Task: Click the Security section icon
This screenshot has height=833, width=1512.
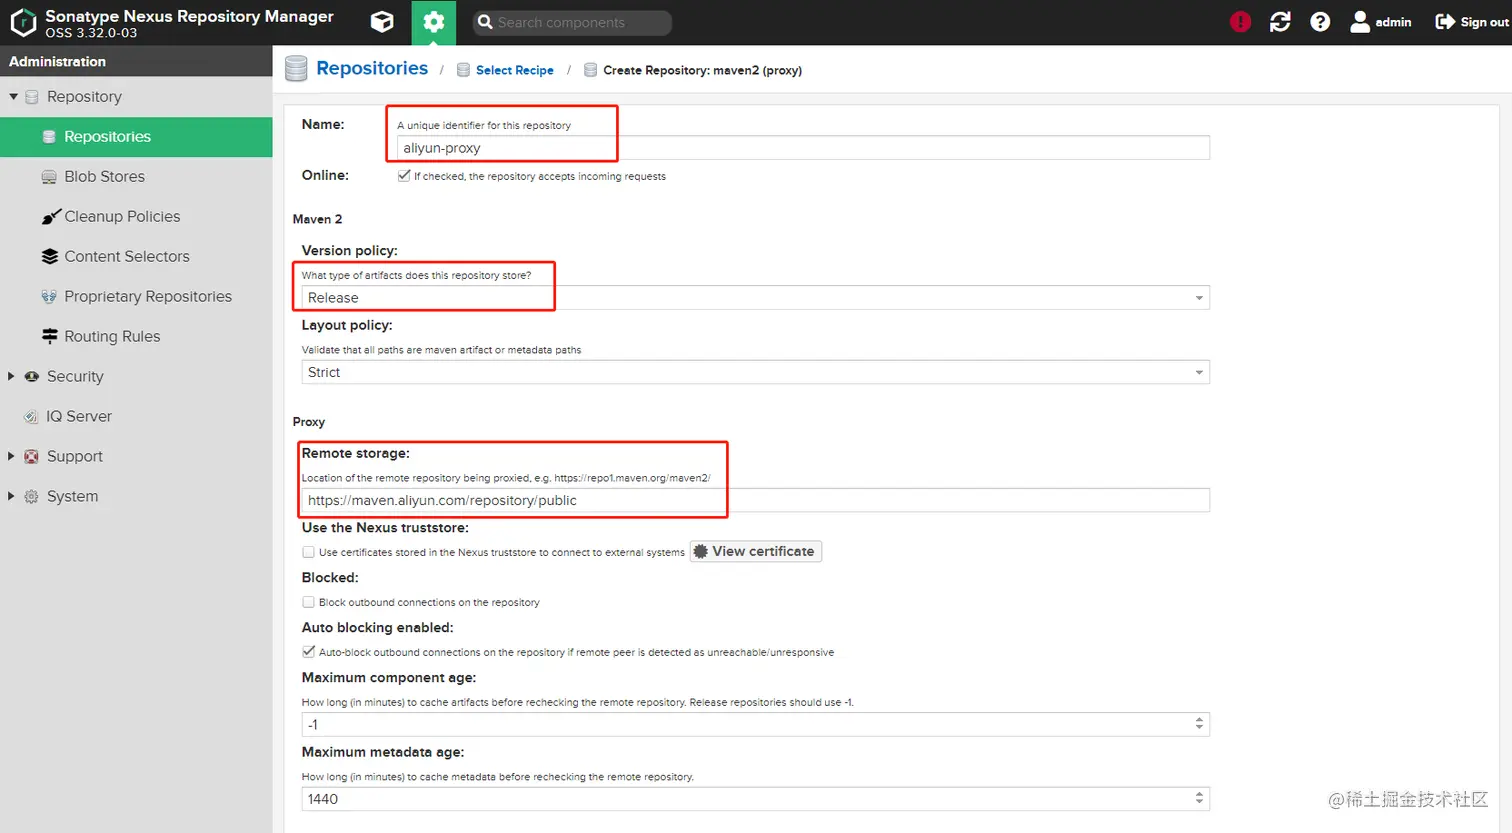Action: coord(32,376)
